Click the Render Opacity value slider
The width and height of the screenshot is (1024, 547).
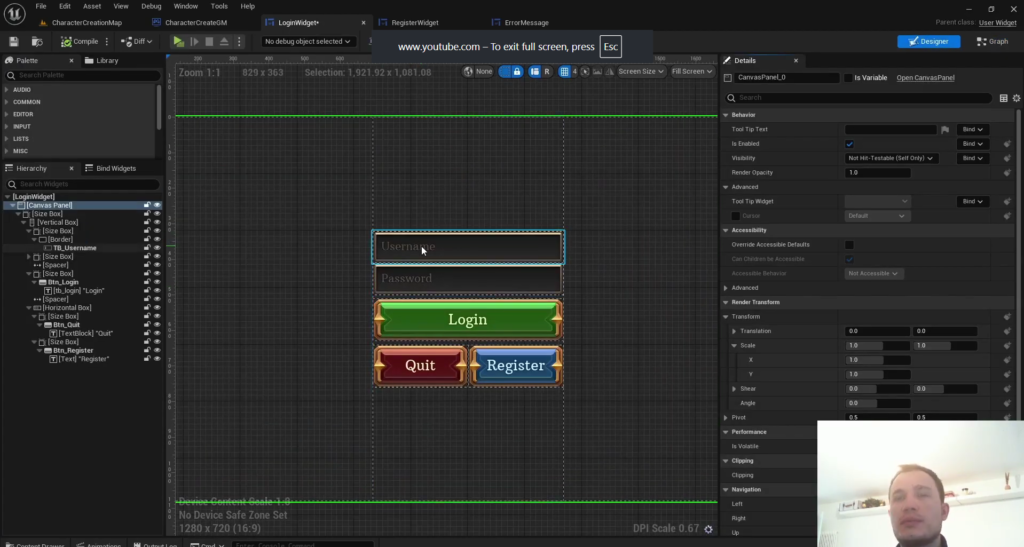tap(877, 172)
